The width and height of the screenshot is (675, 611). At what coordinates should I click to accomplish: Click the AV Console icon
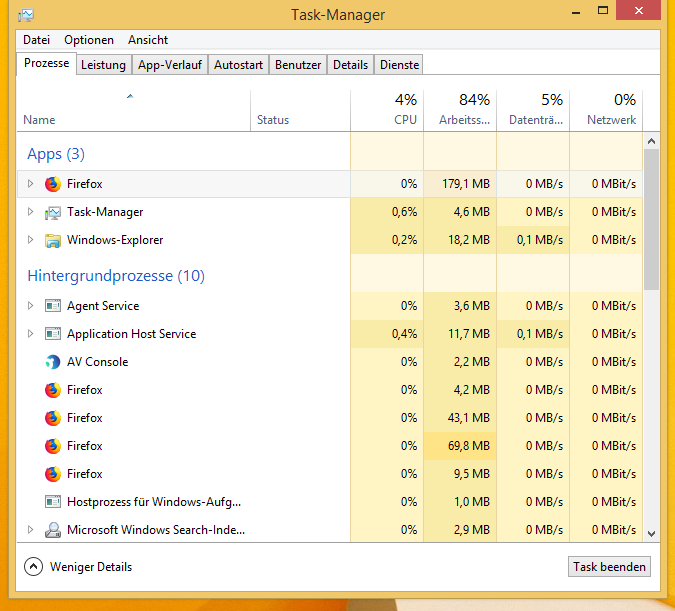tap(53, 362)
